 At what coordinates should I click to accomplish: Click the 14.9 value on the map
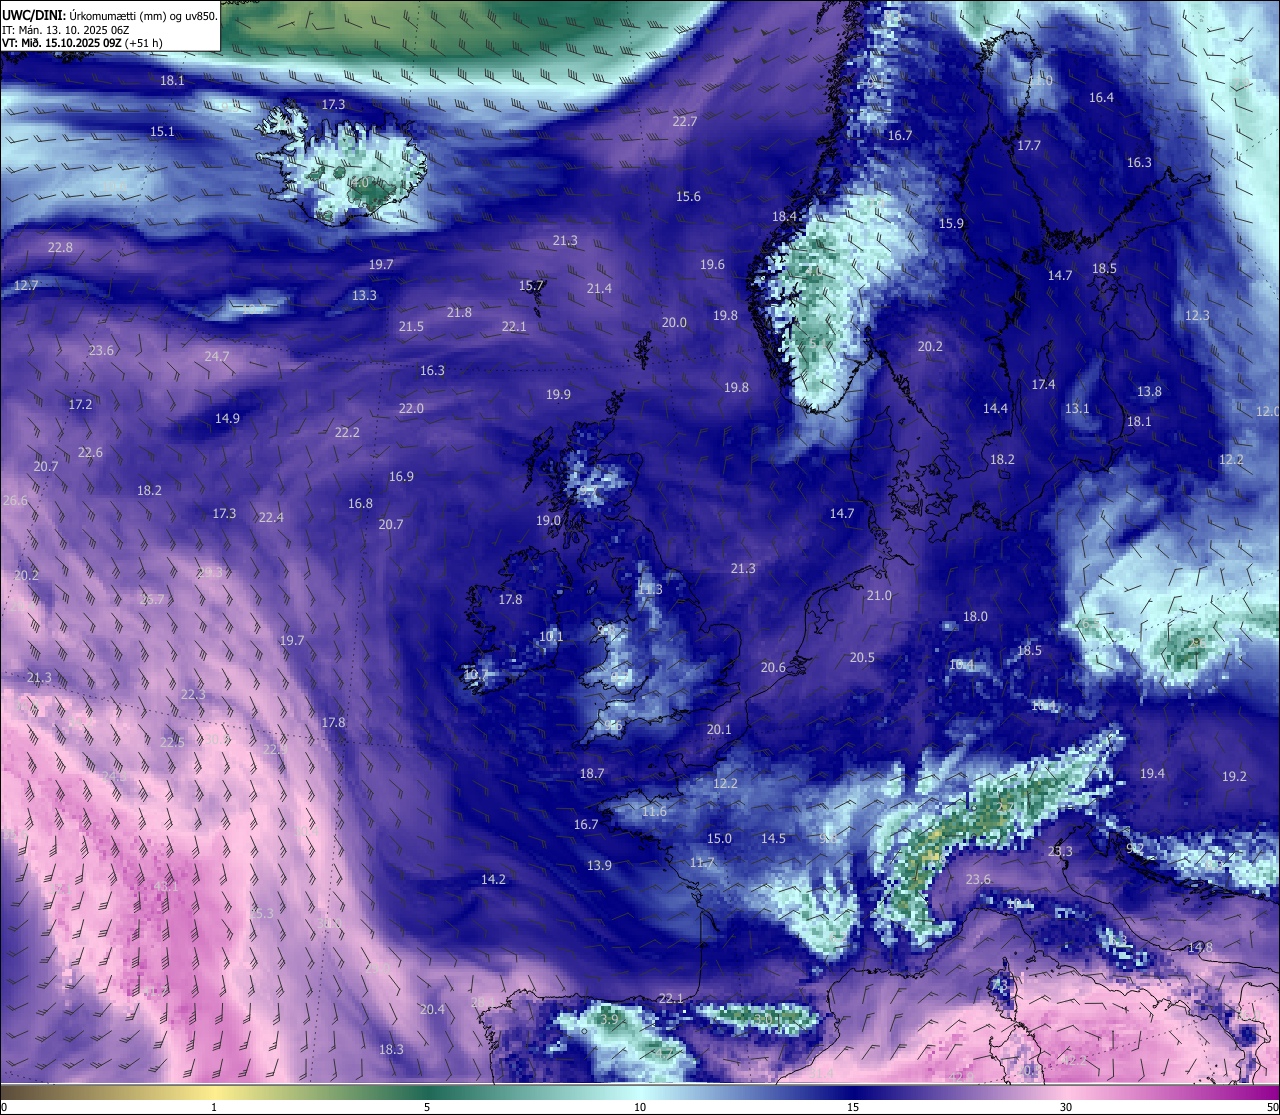227,419
